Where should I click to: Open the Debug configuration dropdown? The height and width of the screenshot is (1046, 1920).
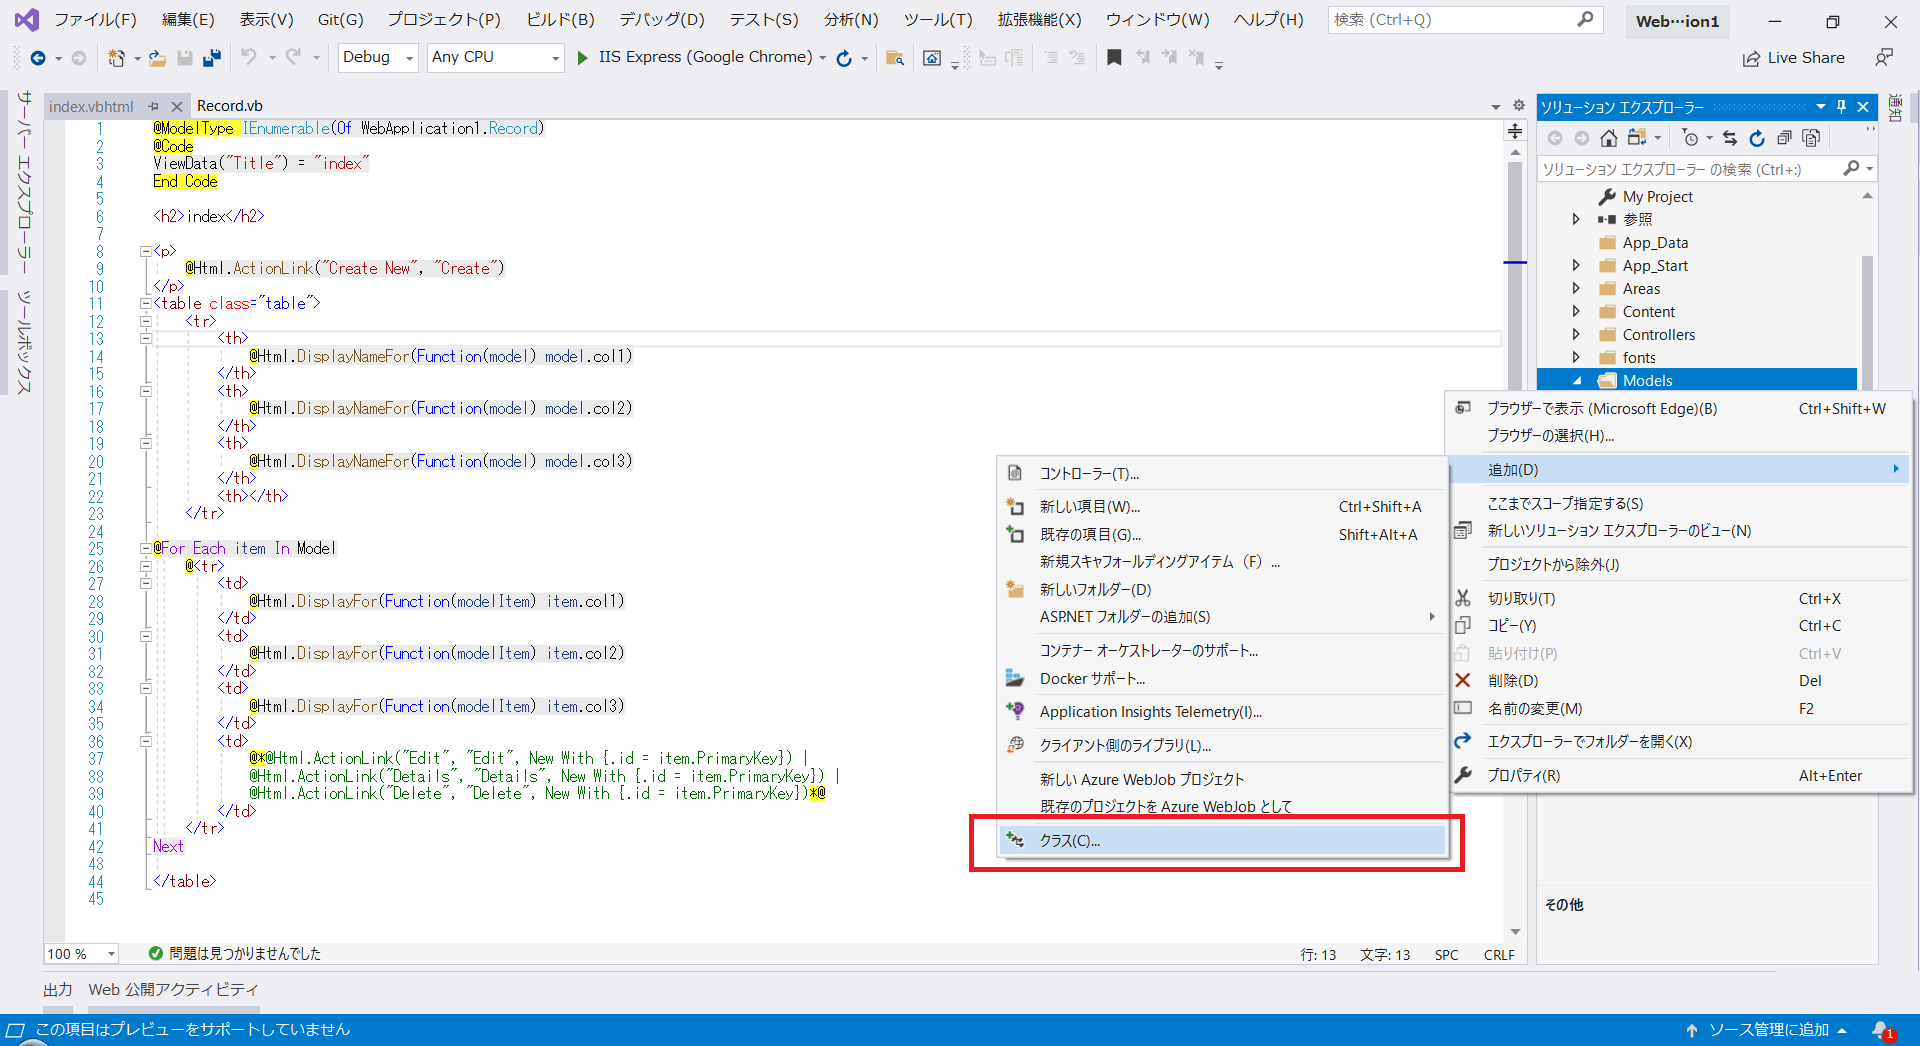[x=377, y=57]
